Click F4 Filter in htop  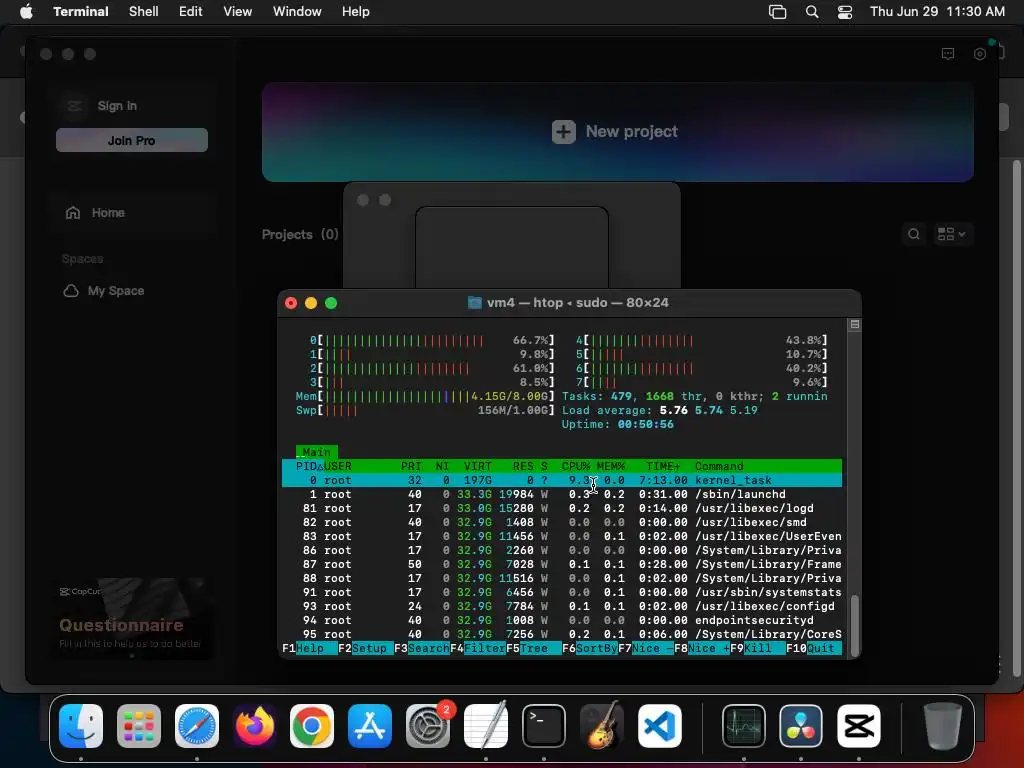[x=478, y=648]
